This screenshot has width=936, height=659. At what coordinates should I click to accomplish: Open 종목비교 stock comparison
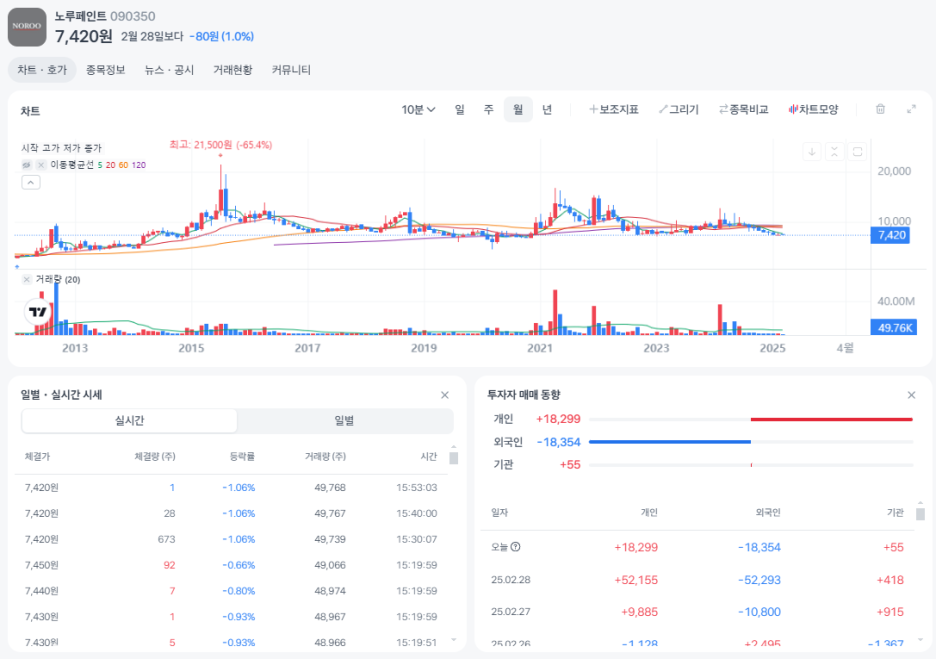(x=744, y=110)
